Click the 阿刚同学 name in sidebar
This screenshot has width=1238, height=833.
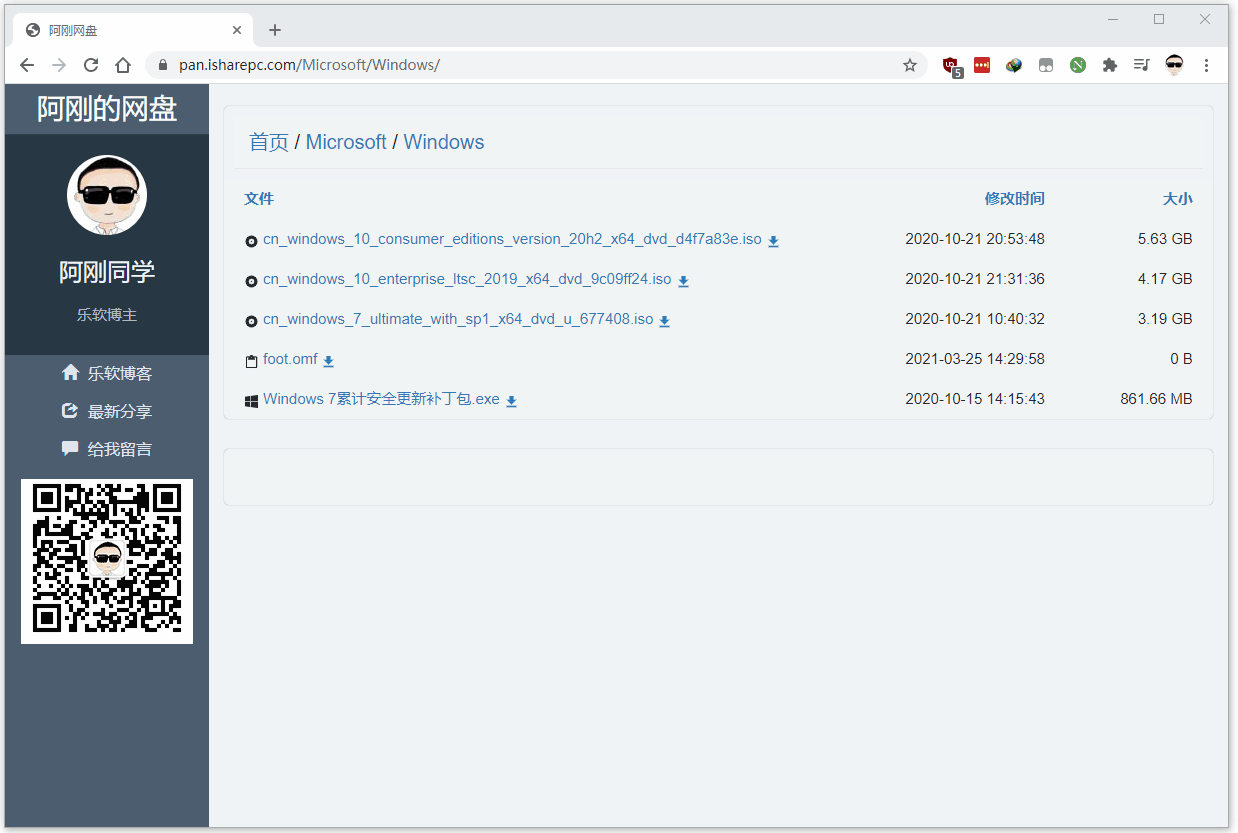point(107,272)
